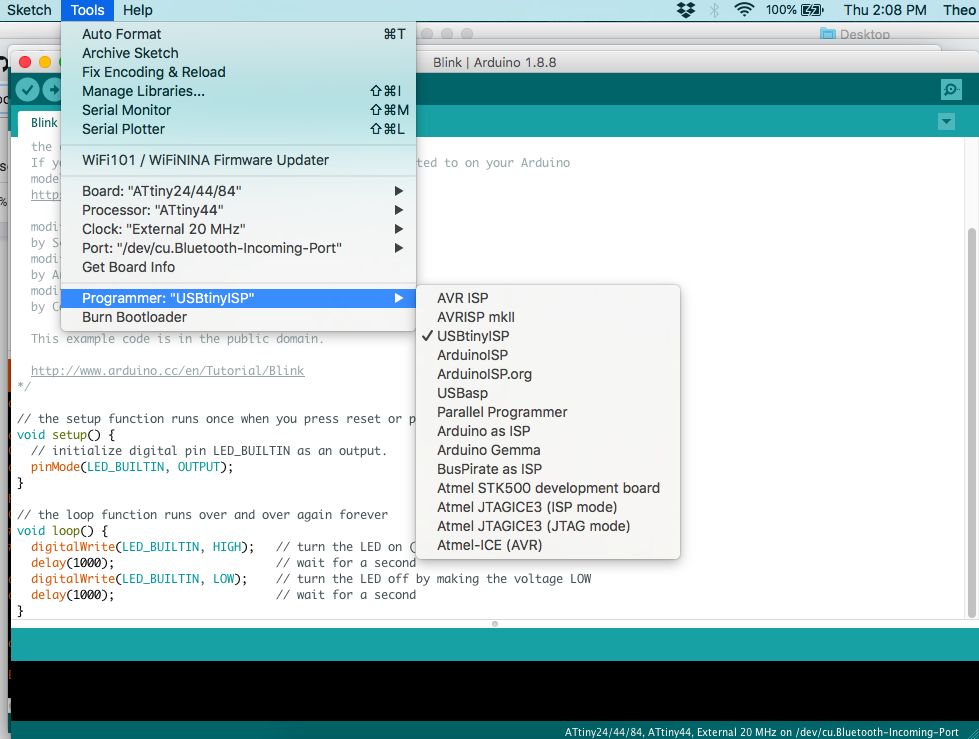Expand the Processor ATtiny44 submenu
979x739 pixels.
[x=239, y=210]
